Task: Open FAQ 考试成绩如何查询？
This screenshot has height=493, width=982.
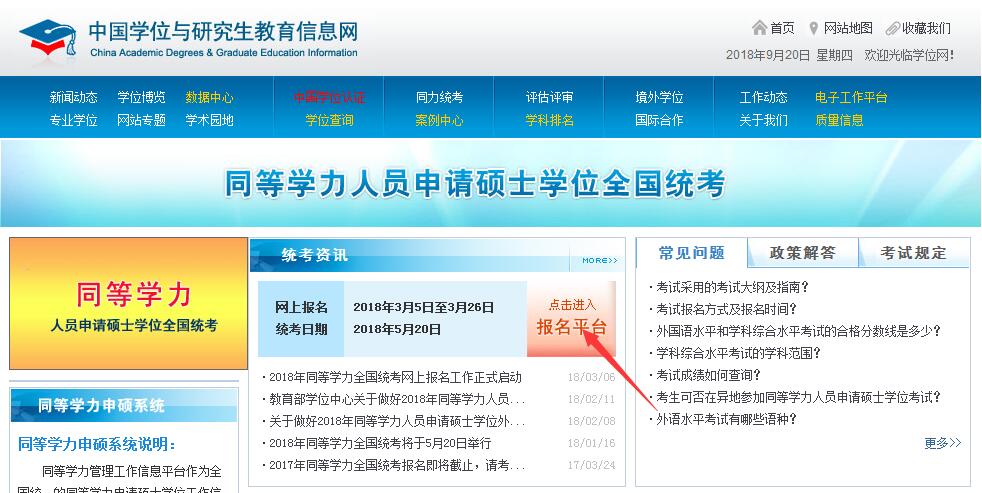Action: (x=707, y=375)
